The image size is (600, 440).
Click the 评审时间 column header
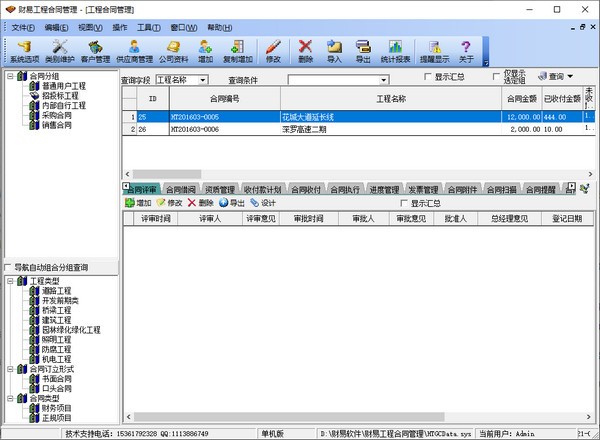[x=155, y=218]
